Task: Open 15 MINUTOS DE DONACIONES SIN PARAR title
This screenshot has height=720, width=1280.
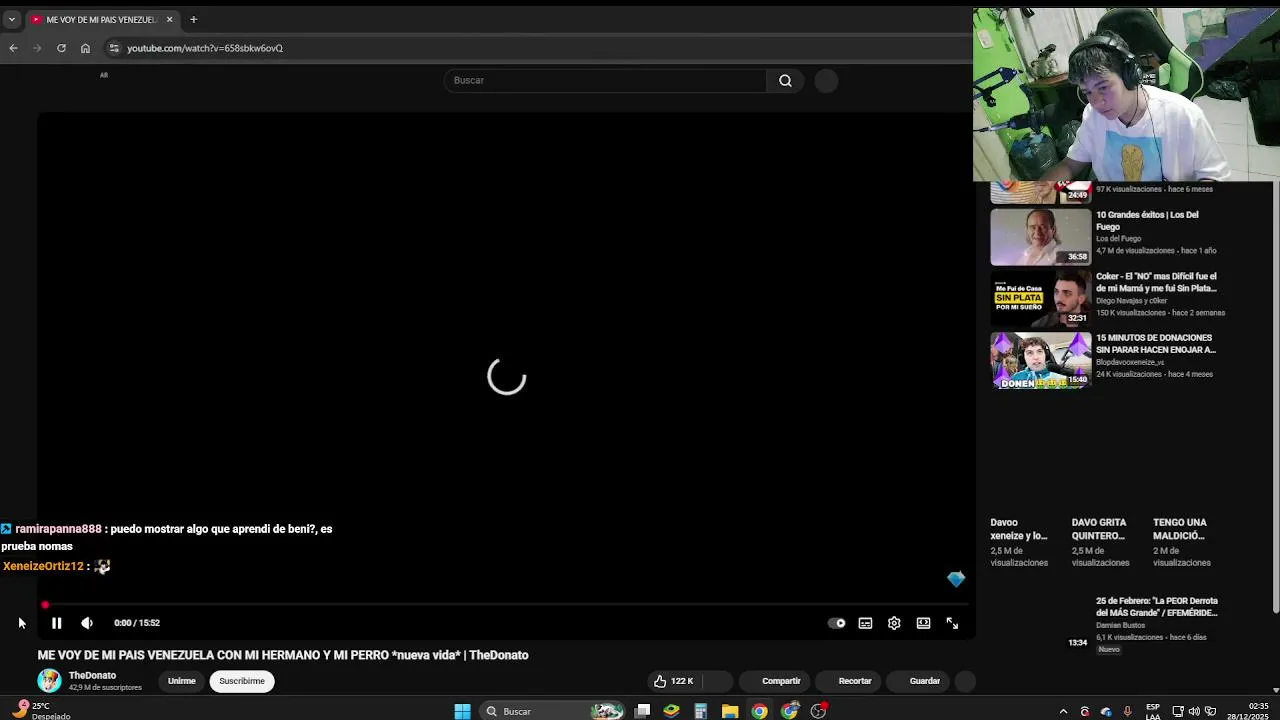Action: click(1156, 344)
